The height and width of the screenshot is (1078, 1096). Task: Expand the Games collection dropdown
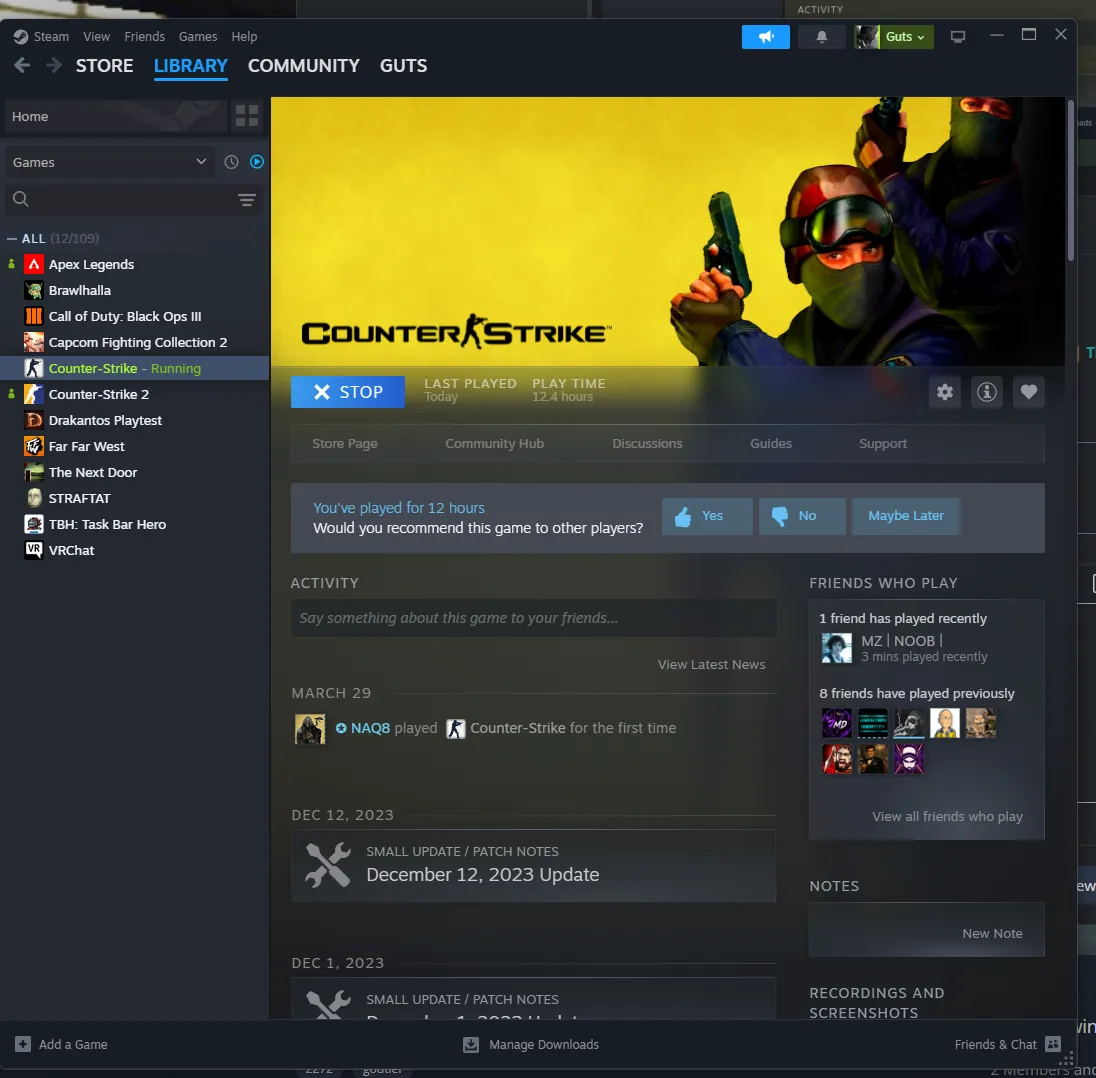(109, 162)
